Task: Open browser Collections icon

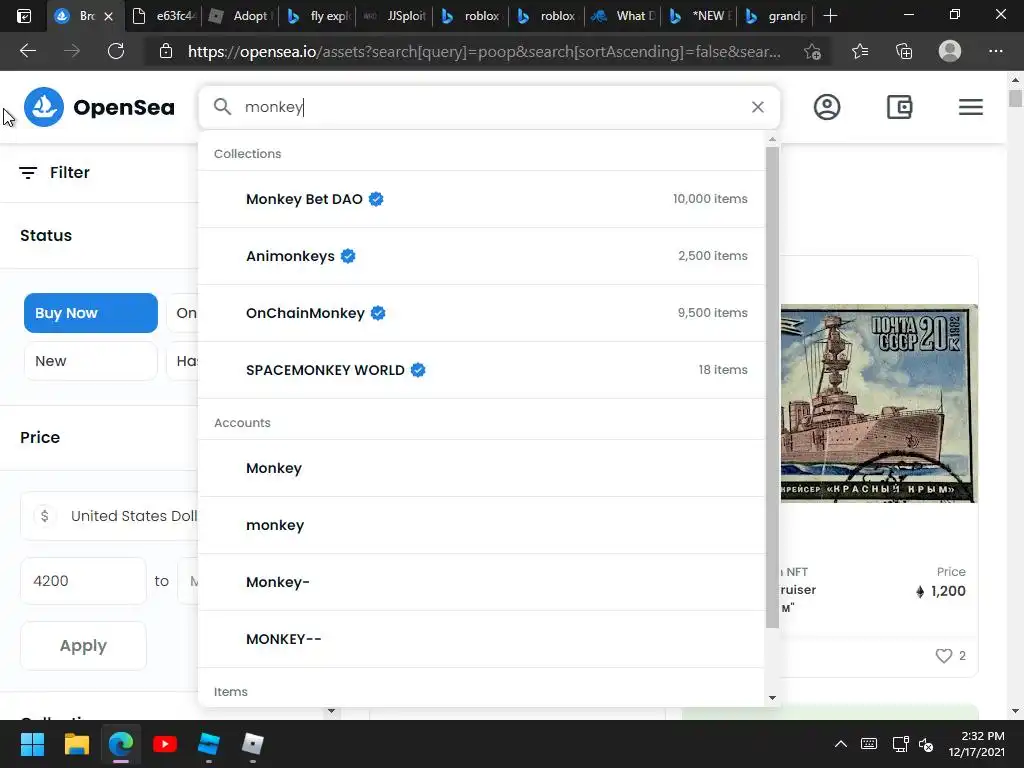Action: (904, 51)
